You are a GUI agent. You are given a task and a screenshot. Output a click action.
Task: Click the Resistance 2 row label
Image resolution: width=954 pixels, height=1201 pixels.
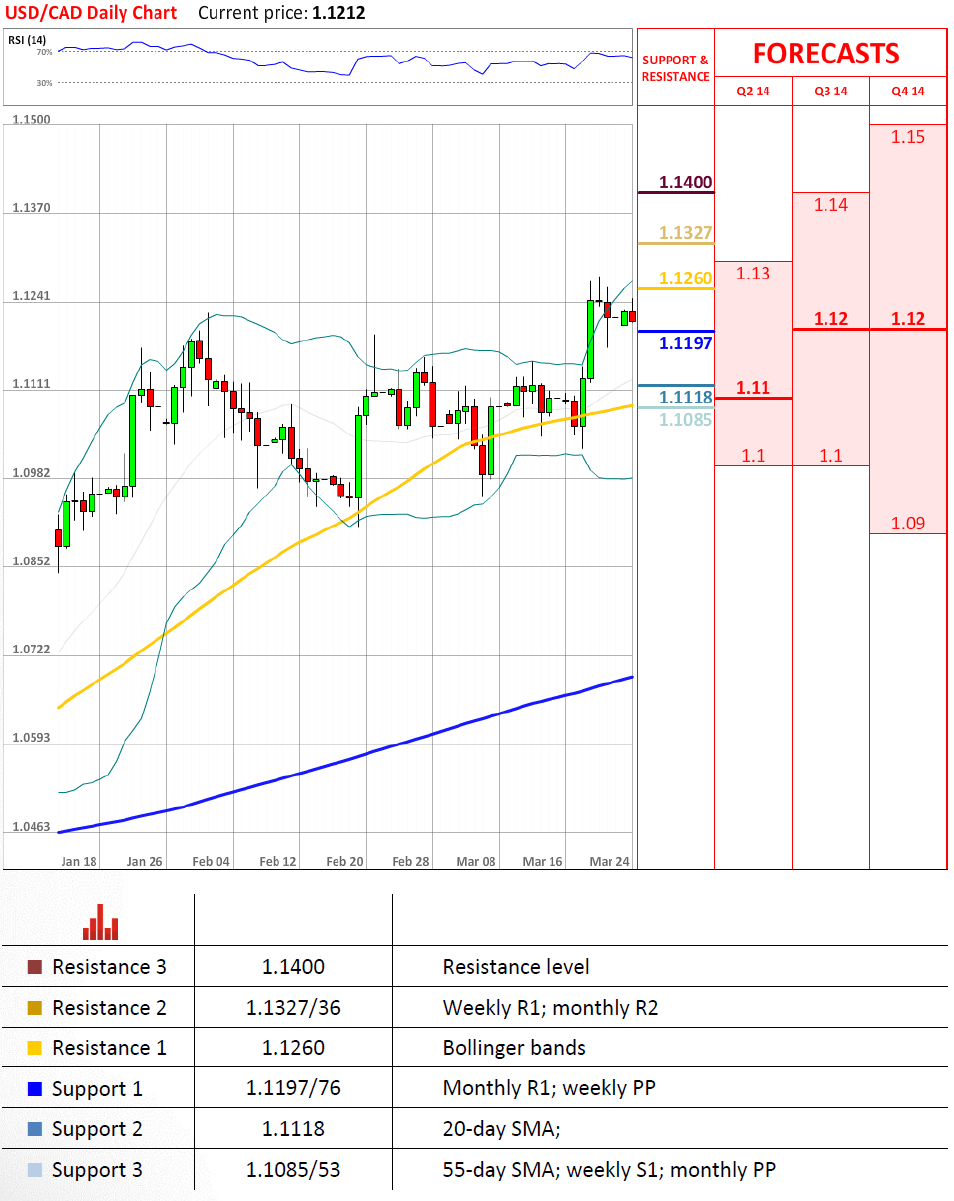pos(109,1008)
